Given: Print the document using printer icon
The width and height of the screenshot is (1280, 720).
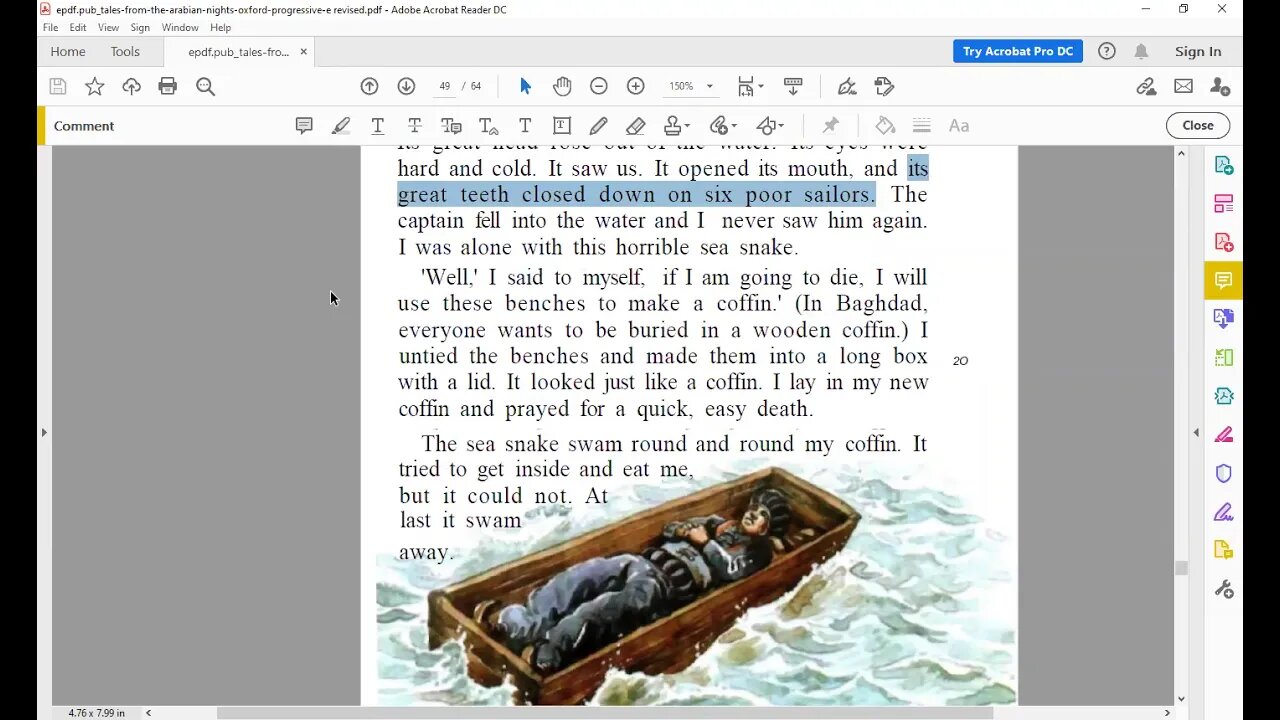Looking at the screenshot, I should tap(168, 86).
